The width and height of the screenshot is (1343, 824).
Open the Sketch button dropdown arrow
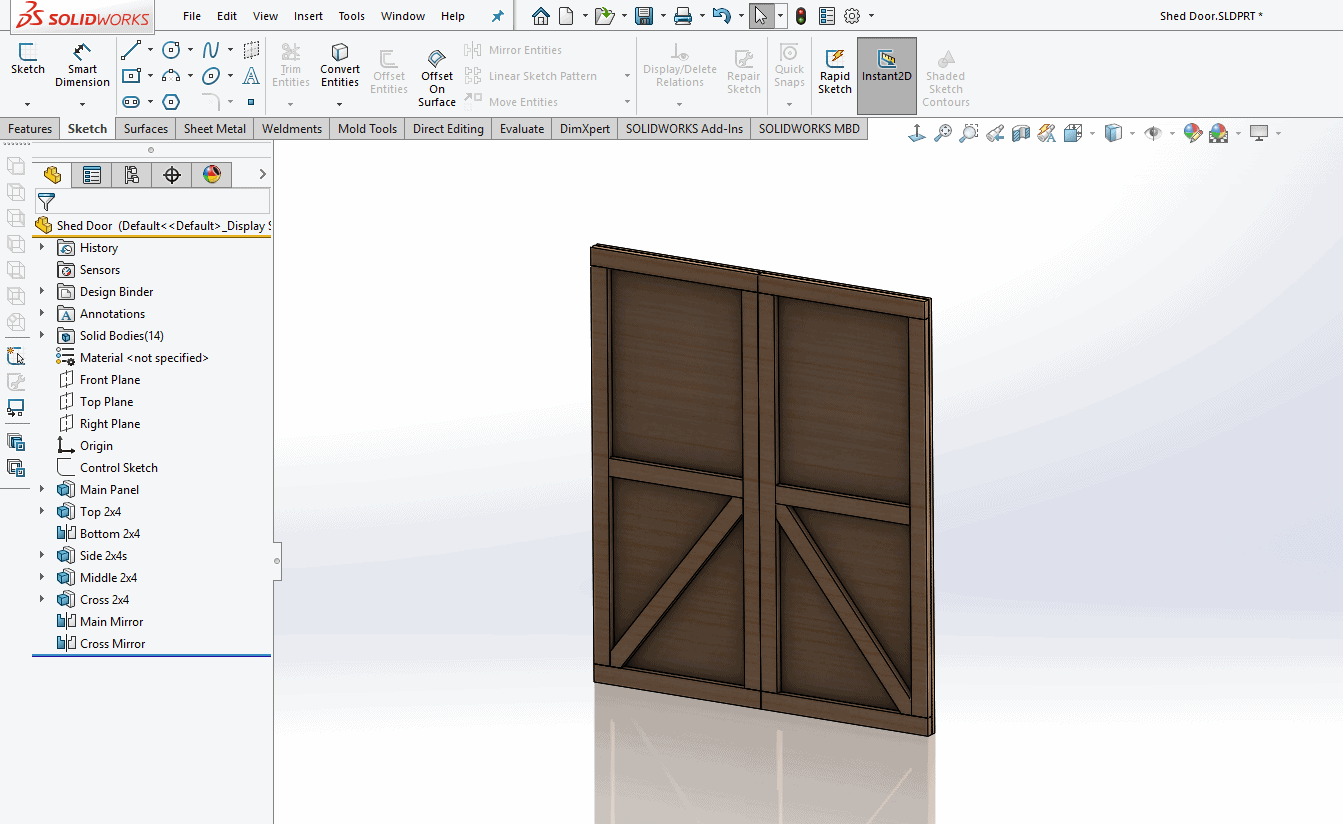27,103
